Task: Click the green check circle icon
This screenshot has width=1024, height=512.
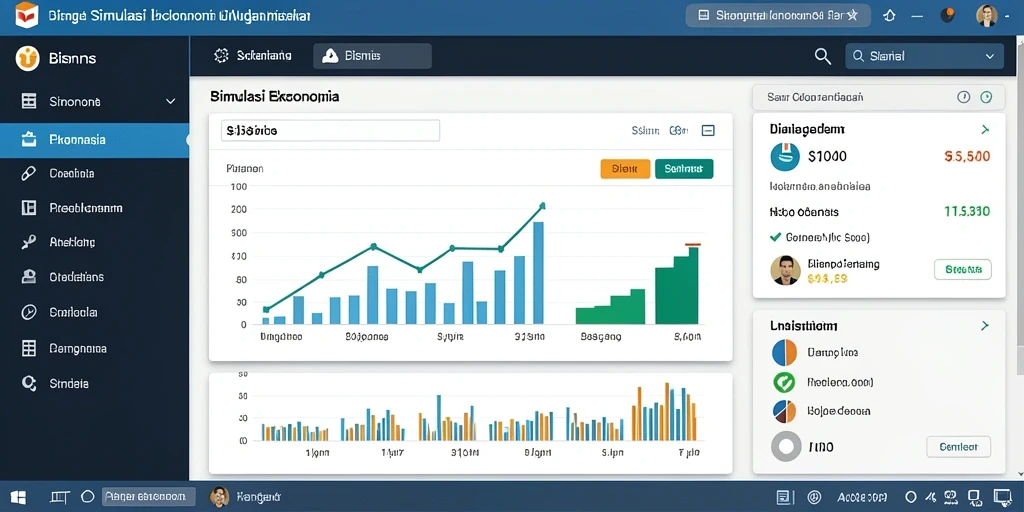Action: (784, 382)
